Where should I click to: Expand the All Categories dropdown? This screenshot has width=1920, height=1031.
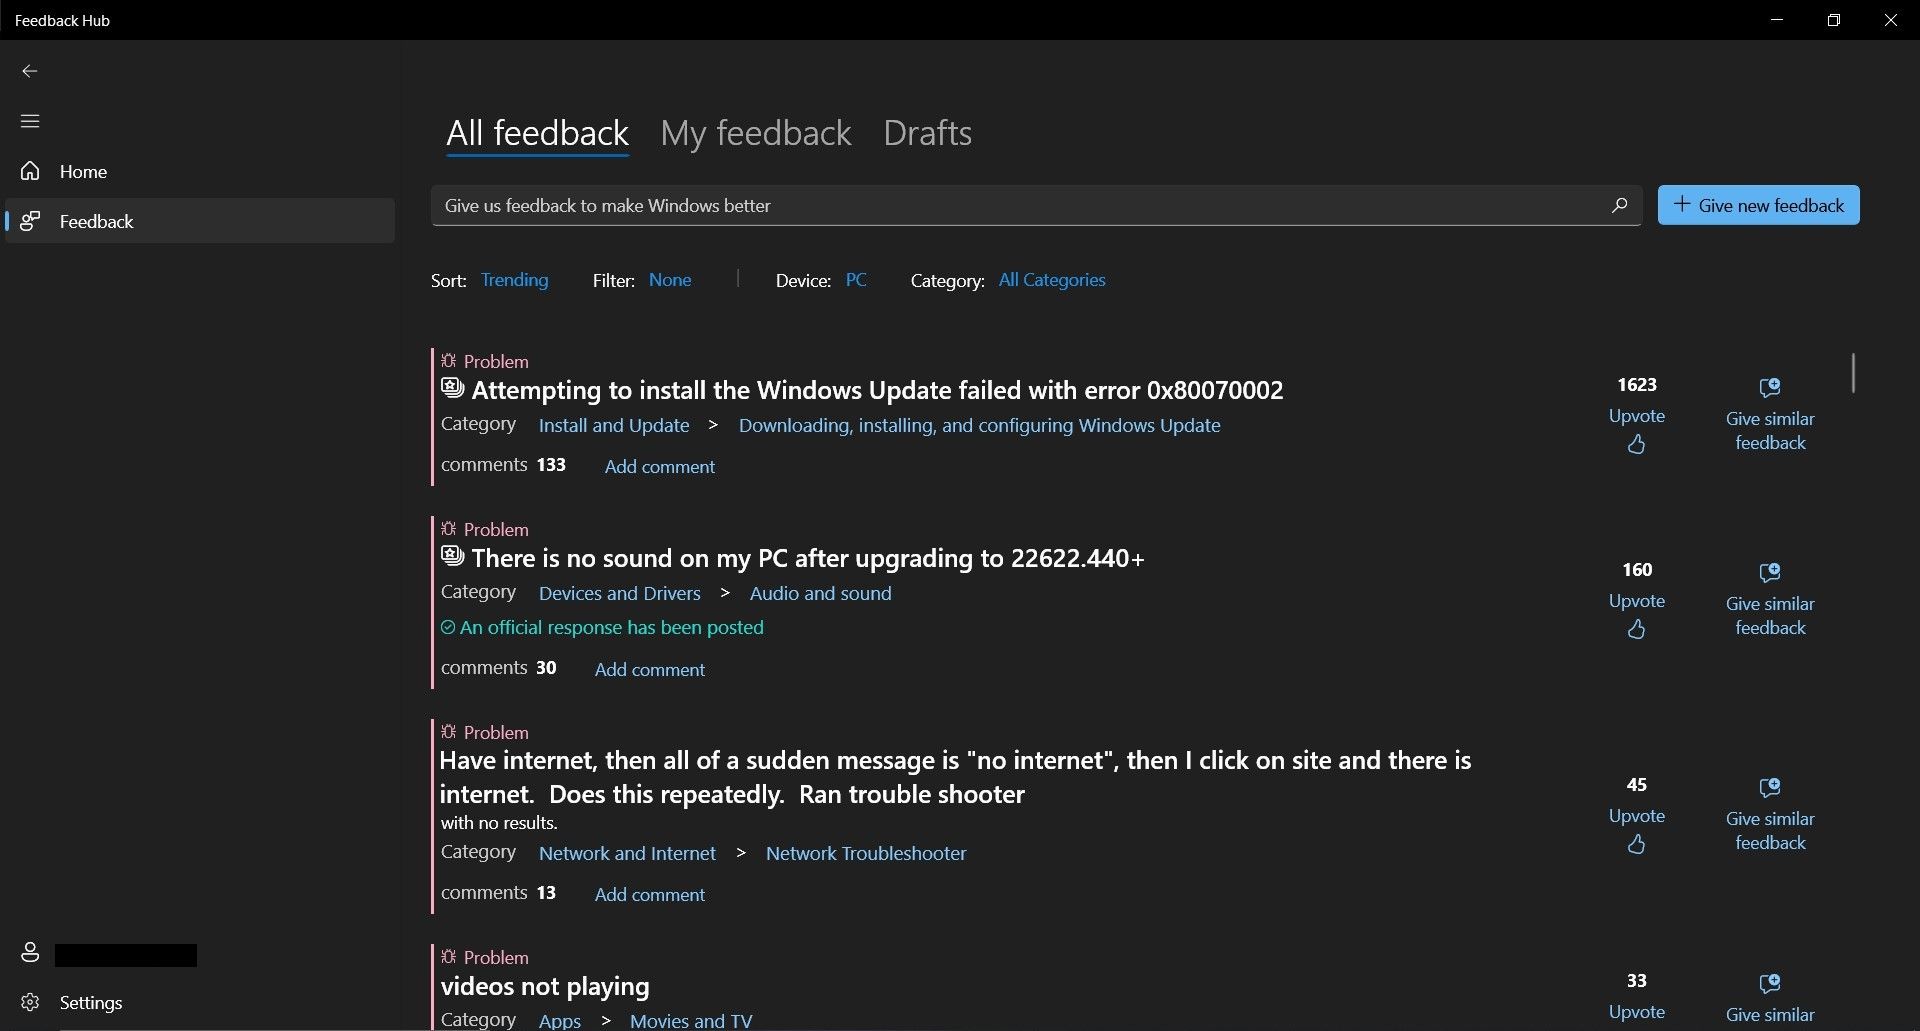[1051, 280]
